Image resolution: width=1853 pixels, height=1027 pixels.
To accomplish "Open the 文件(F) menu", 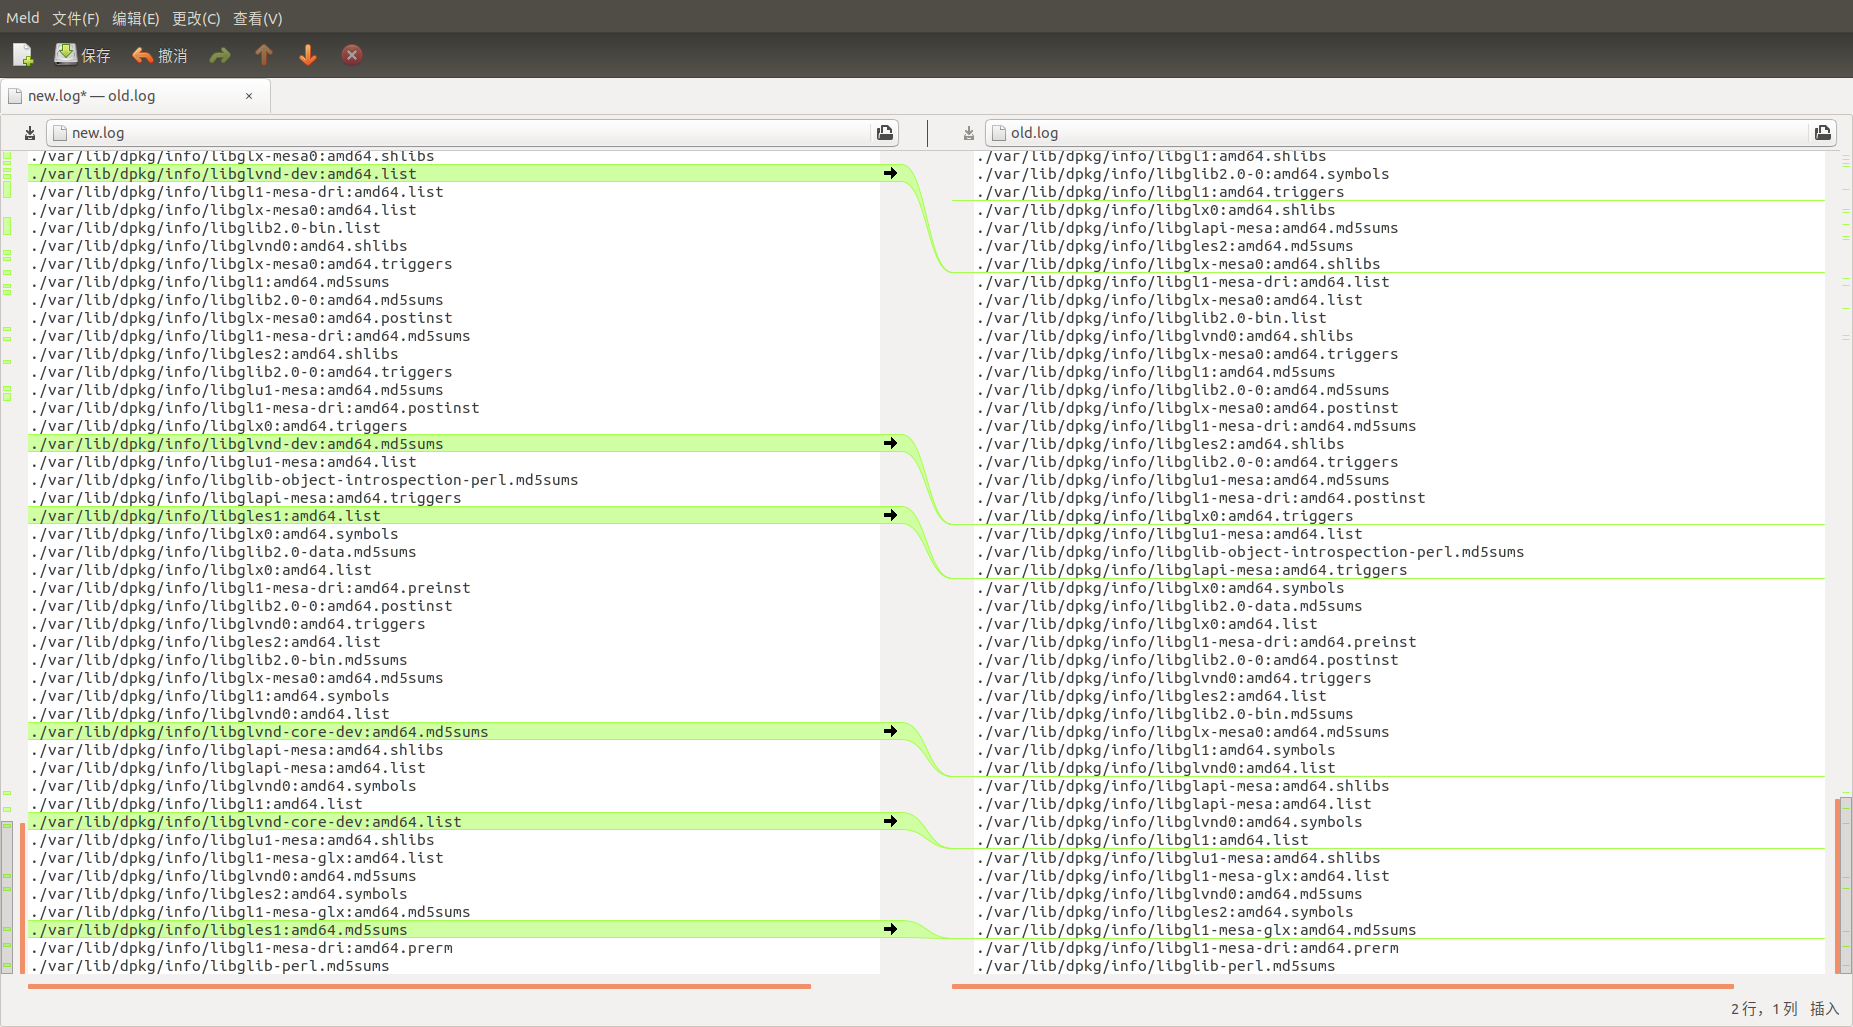I will tap(75, 18).
